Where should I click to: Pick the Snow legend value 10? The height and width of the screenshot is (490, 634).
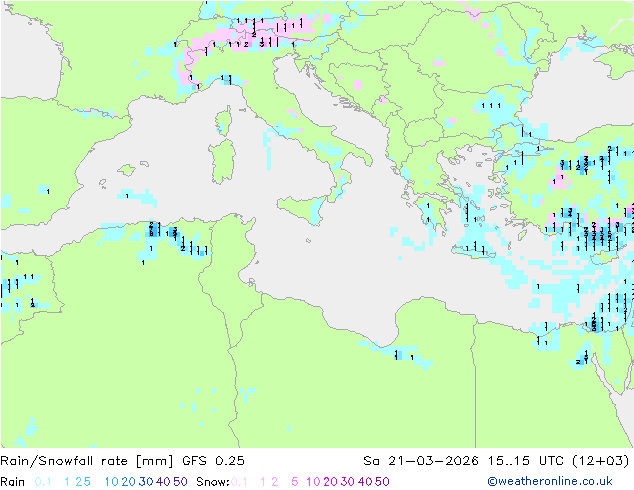[313, 482]
